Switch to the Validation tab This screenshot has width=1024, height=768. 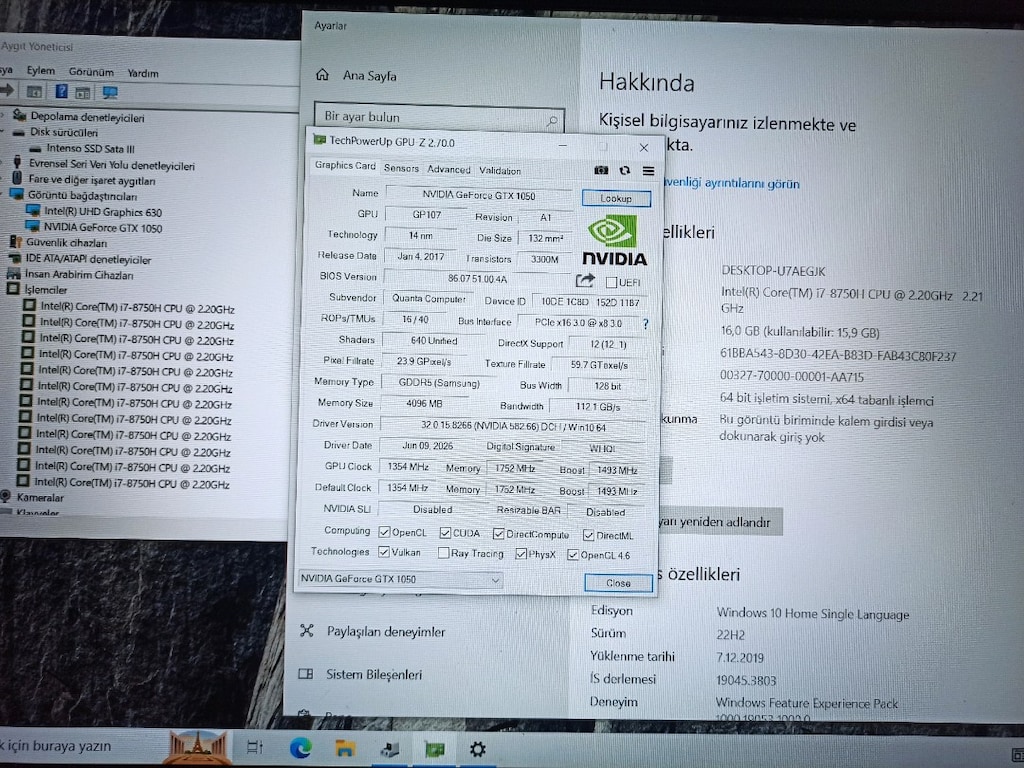coord(500,170)
